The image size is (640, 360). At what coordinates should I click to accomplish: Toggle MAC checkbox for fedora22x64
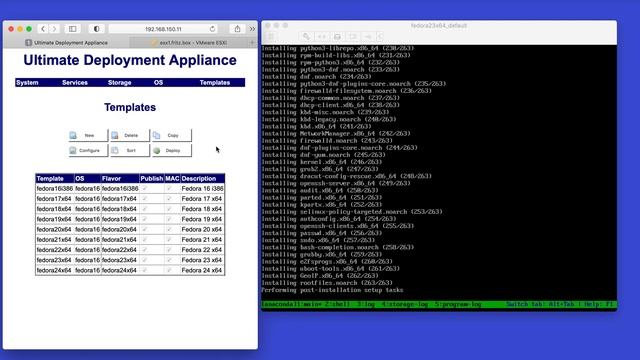[169, 249]
